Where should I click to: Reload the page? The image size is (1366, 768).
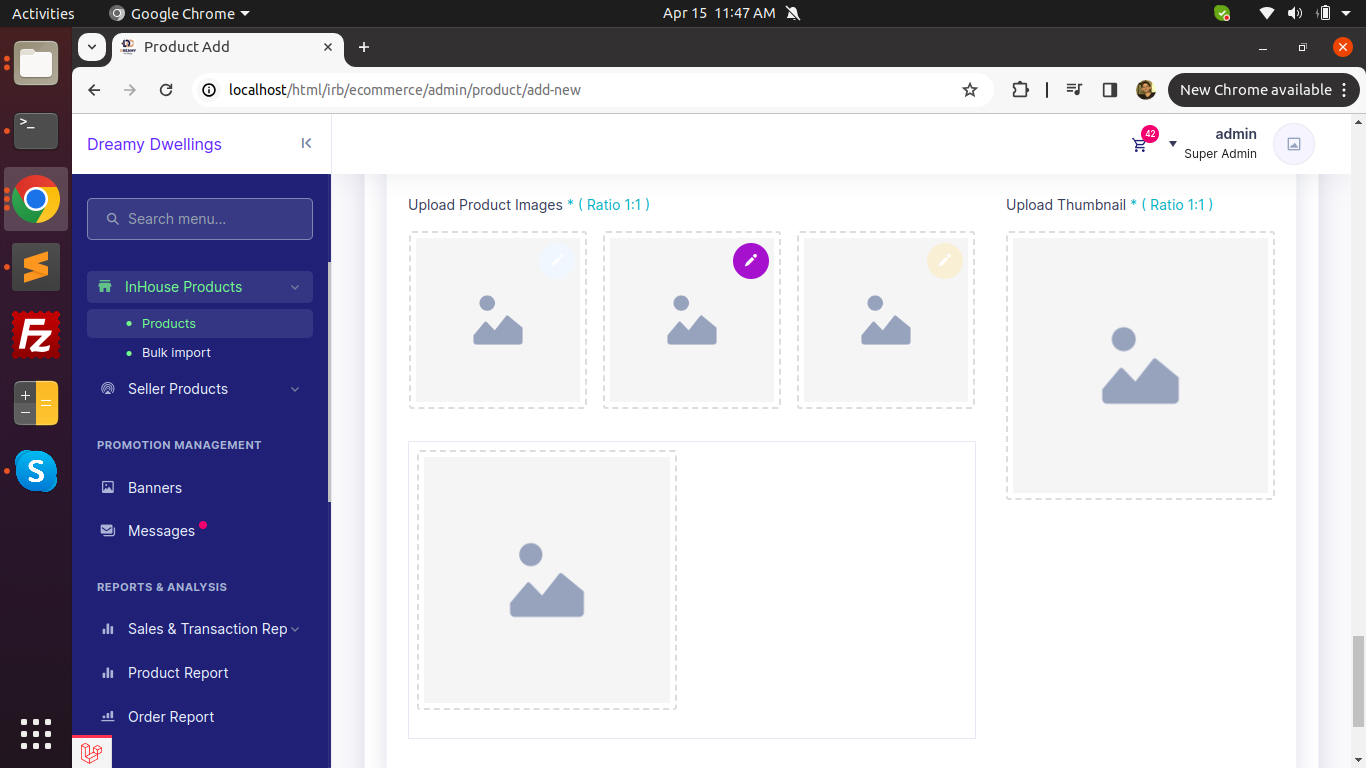[166, 90]
